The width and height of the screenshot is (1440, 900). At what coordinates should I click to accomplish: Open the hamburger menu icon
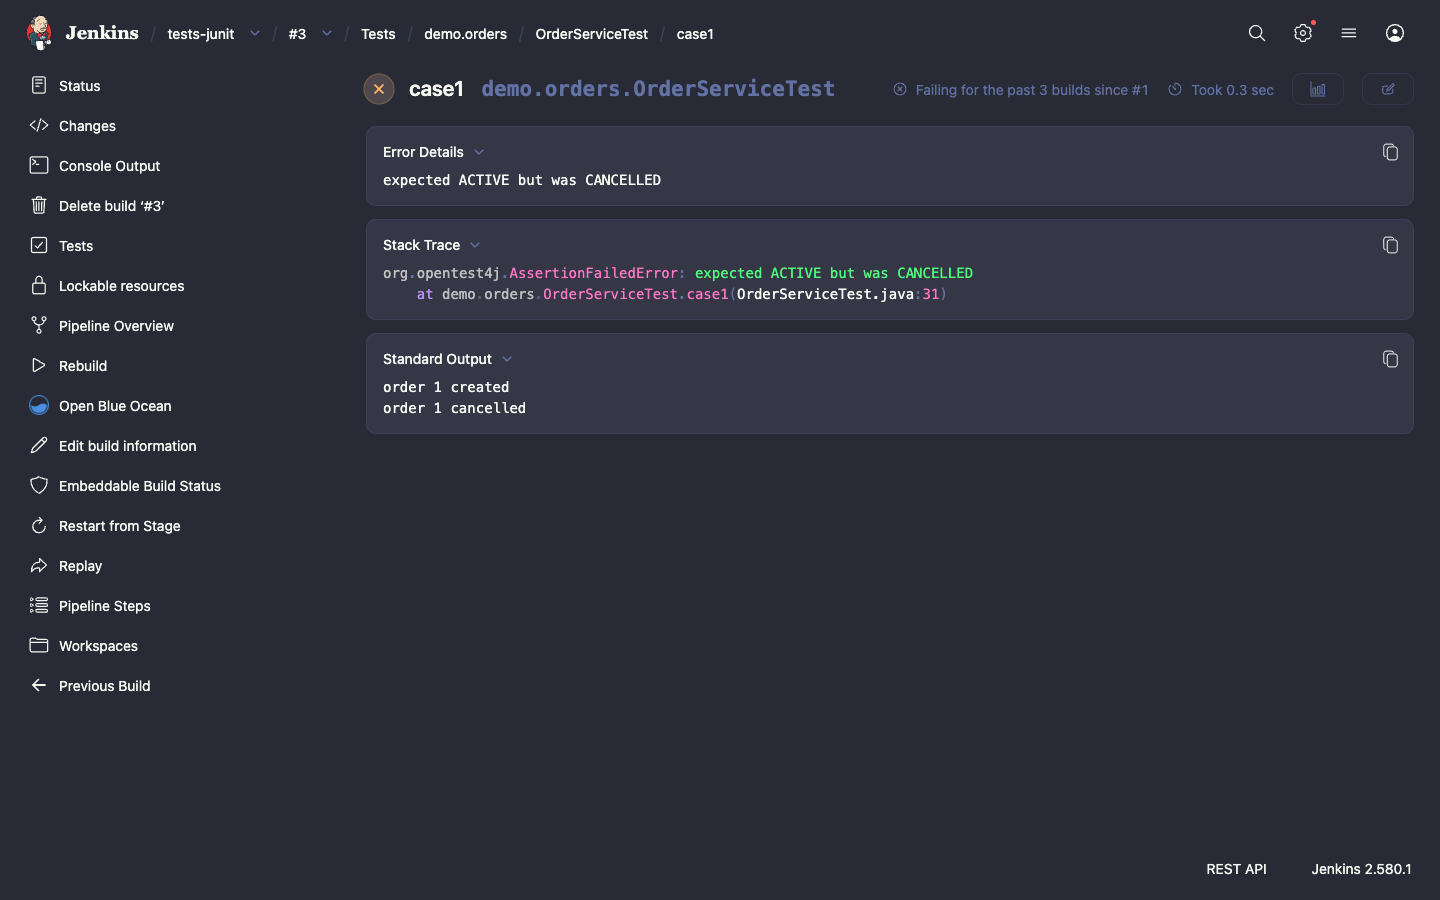(x=1349, y=33)
